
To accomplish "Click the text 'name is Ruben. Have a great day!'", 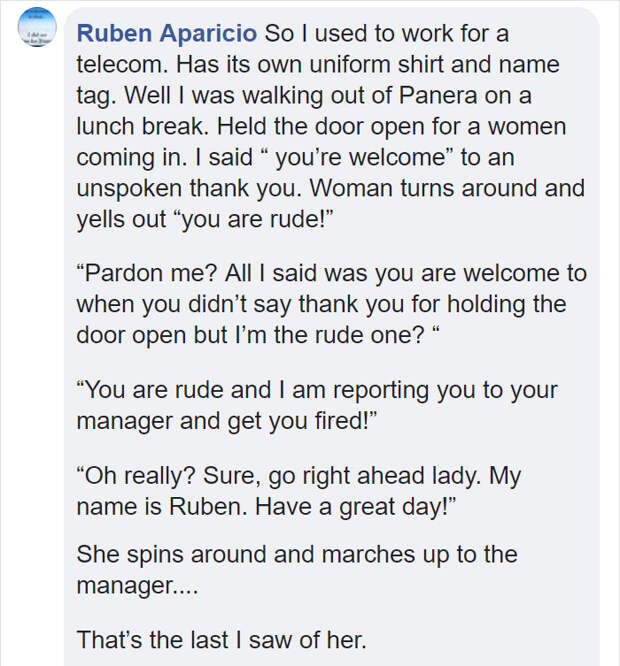I will [267, 507].
